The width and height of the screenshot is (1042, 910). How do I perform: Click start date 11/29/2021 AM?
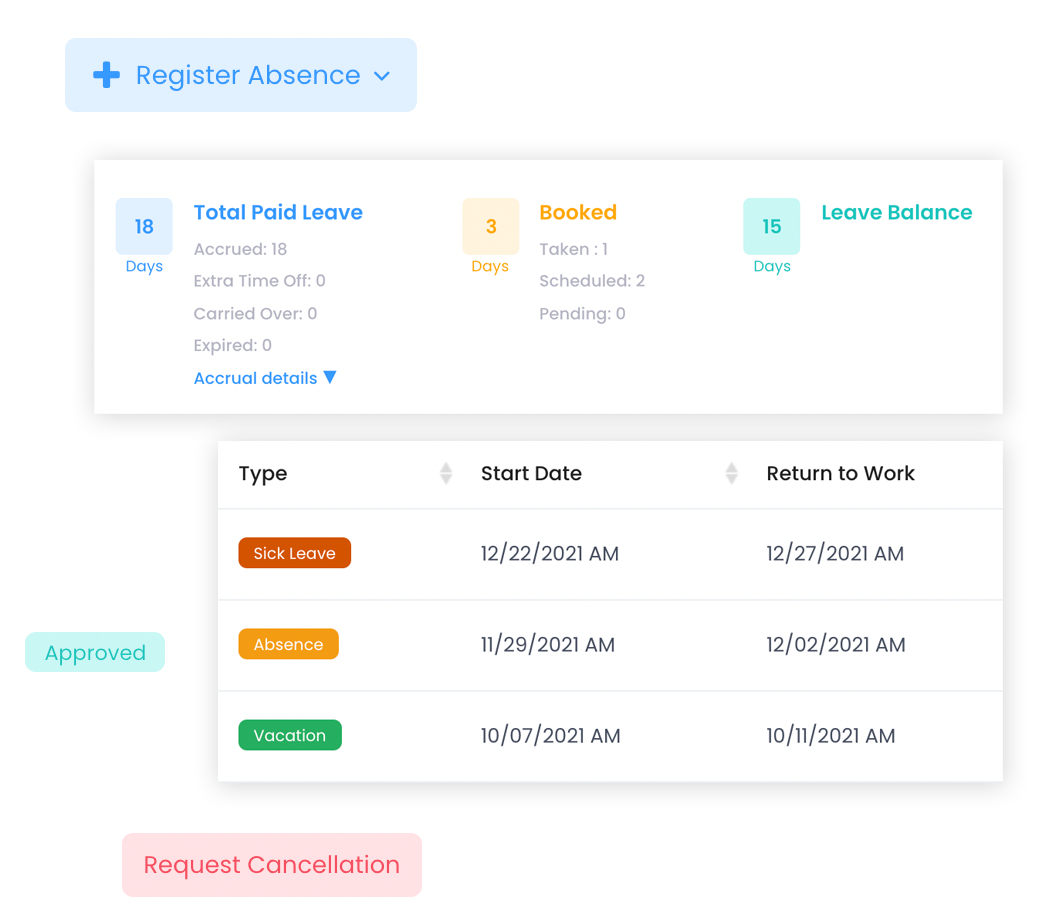click(x=548, y=645)
